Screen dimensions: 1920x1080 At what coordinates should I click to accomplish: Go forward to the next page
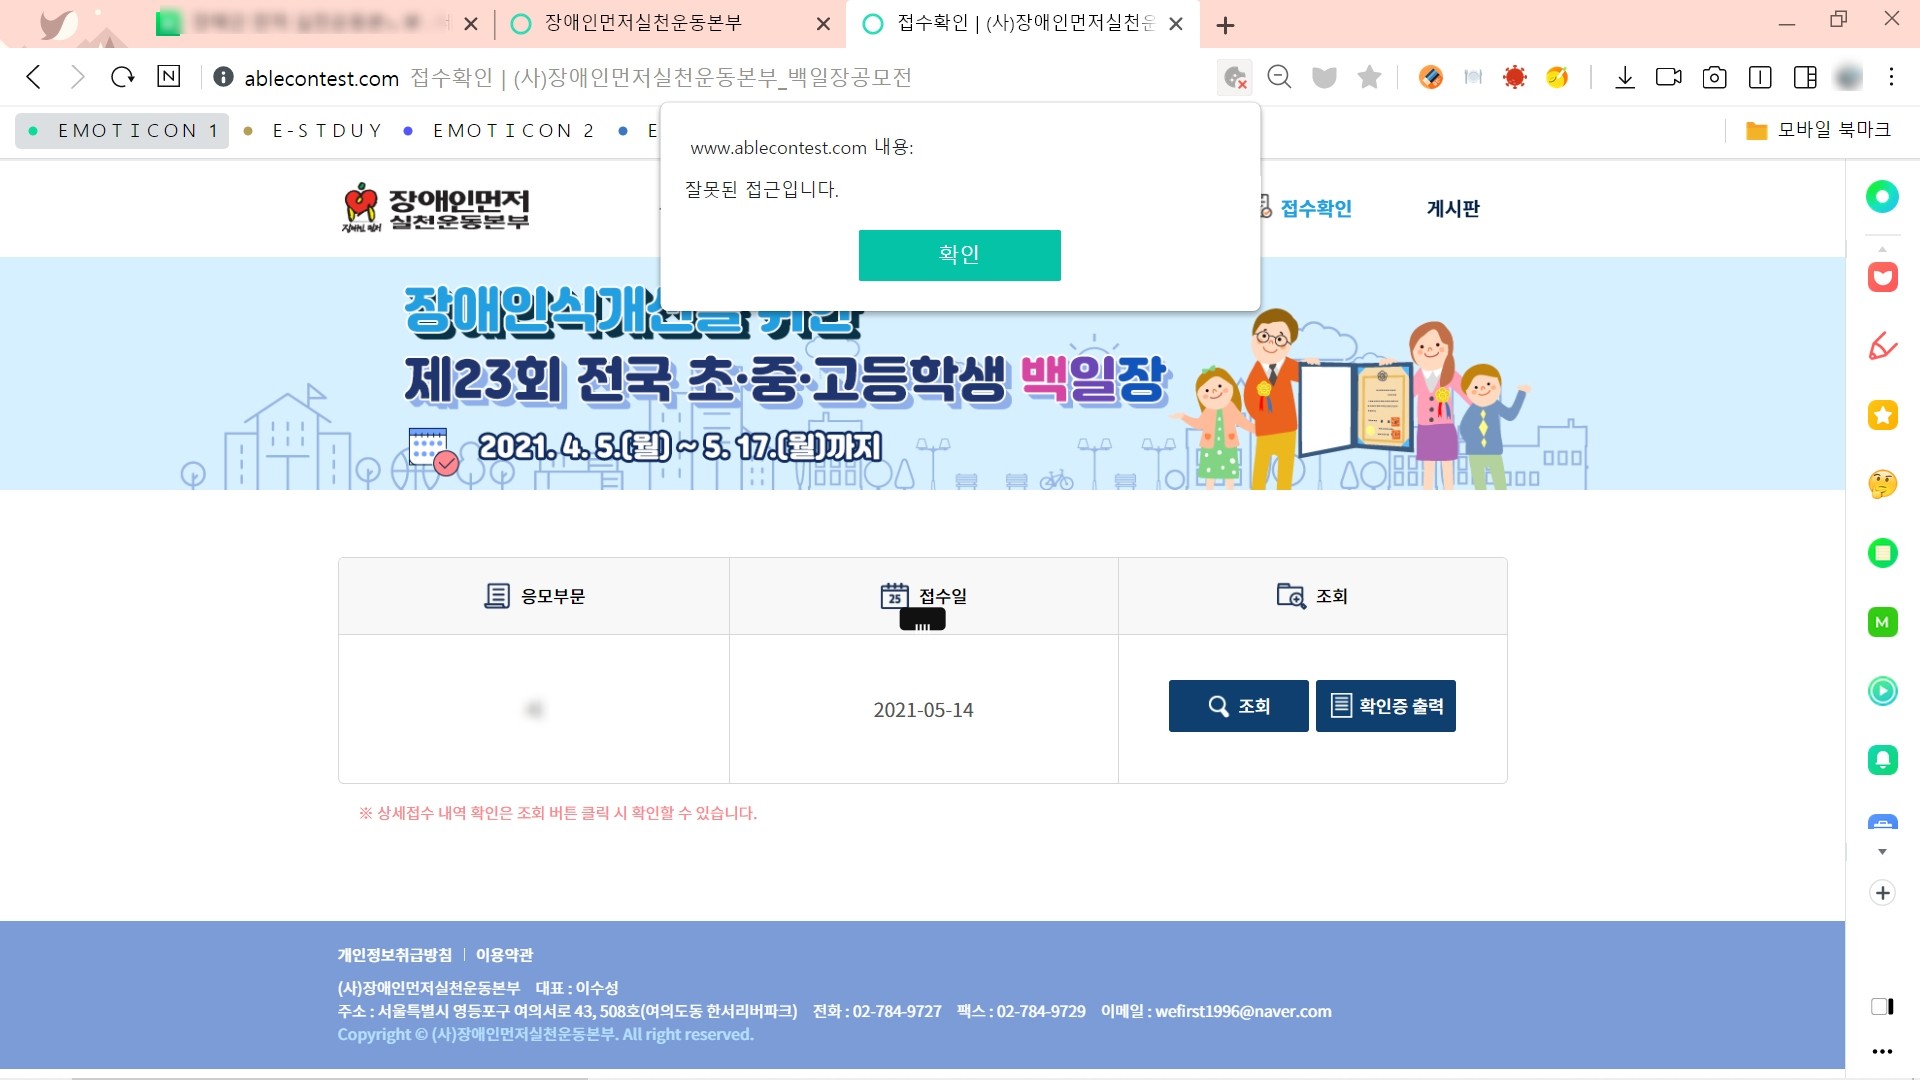pyautogui.click(x=78, y=77)
